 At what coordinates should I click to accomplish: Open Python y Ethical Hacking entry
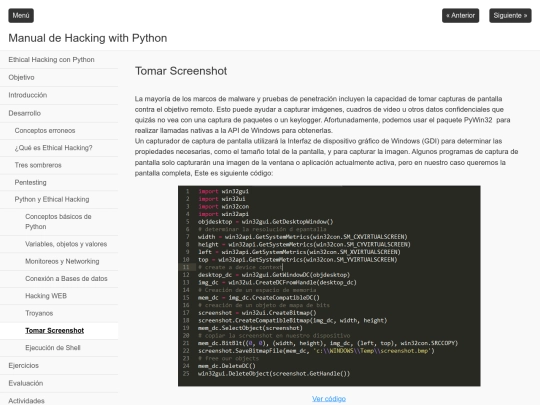pos(52,199)
